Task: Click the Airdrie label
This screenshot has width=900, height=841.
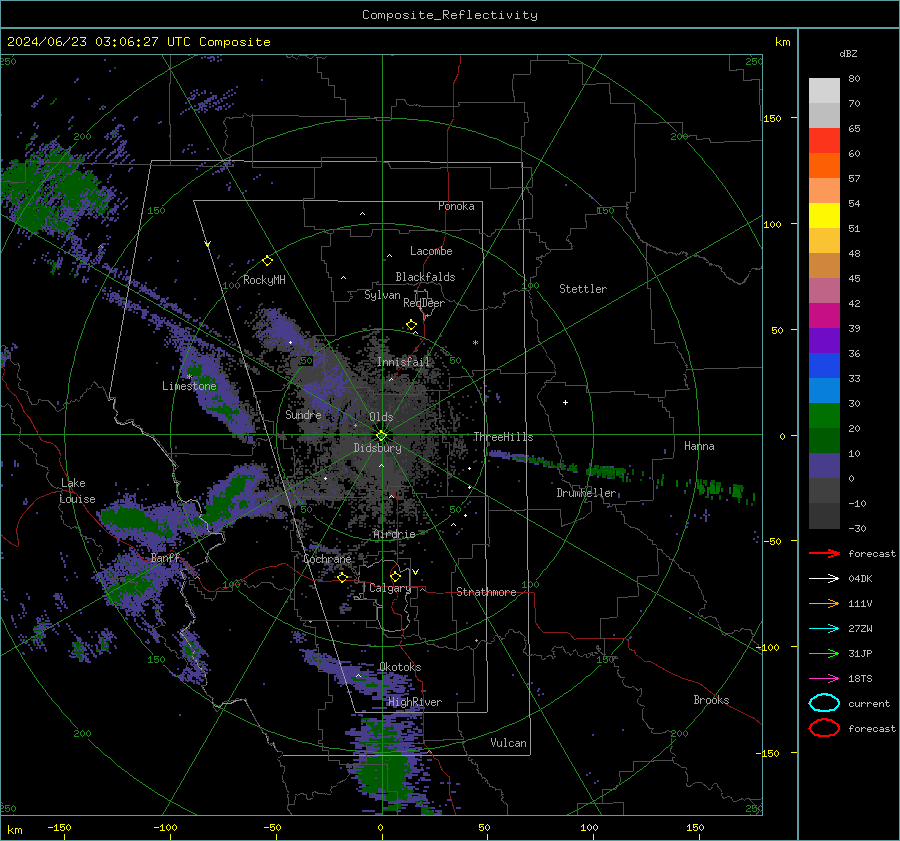Action: pos(394,534)
